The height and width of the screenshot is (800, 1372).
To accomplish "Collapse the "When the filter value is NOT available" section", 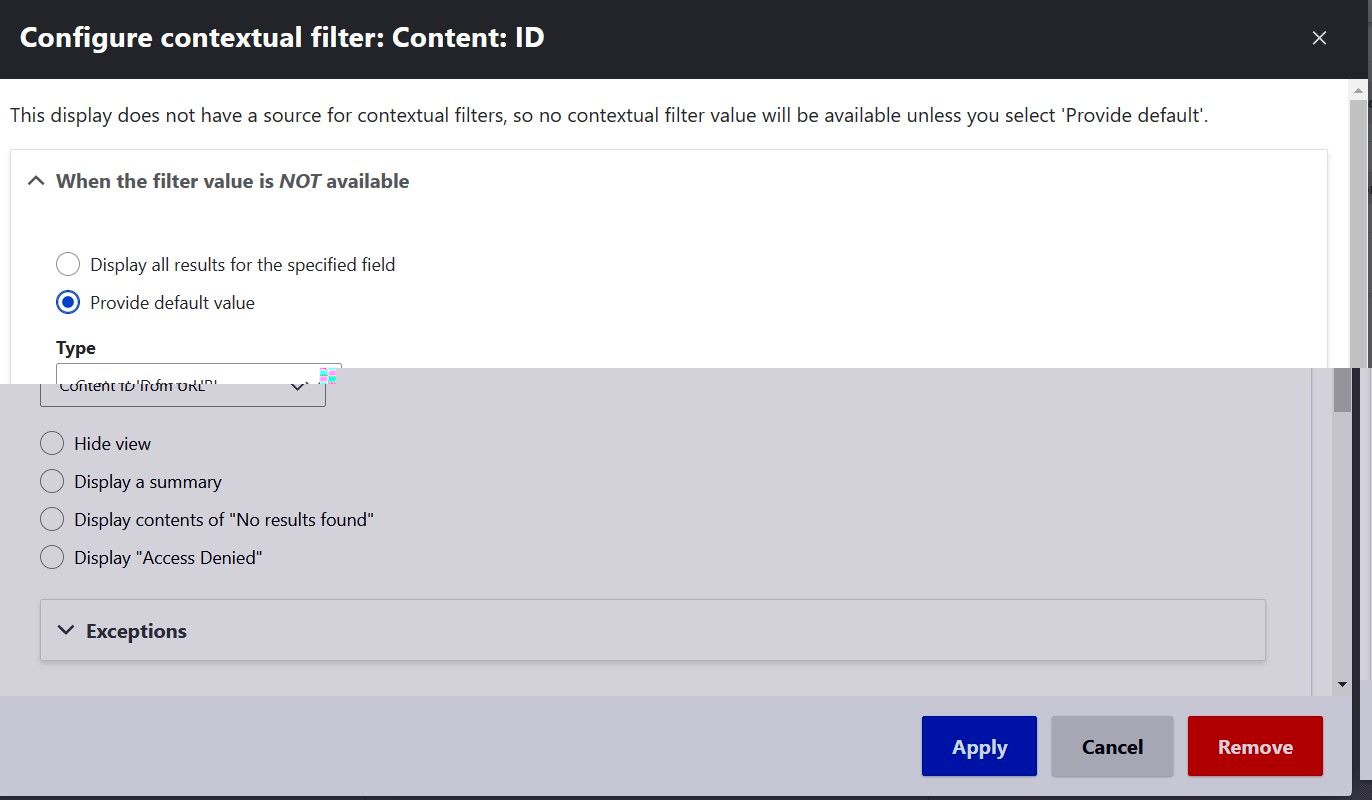I will point(36,180).
